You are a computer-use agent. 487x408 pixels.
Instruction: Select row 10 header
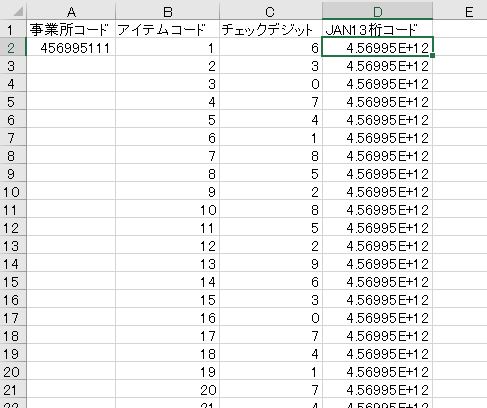point(13,192)
